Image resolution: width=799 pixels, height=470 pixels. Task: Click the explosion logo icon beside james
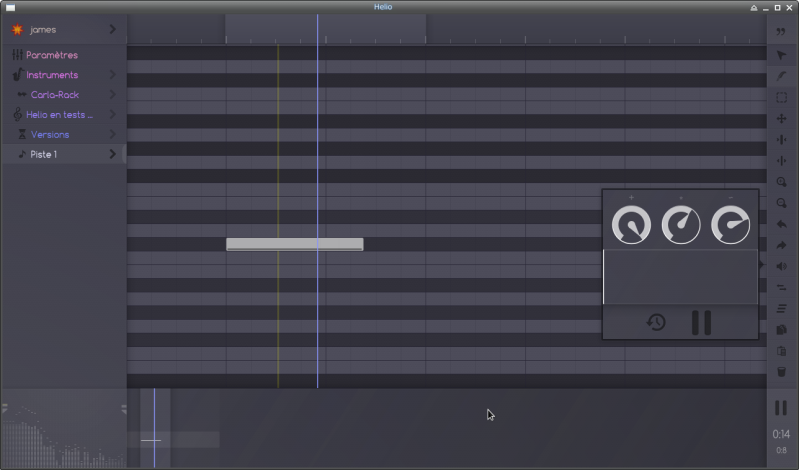click(x=17, y=30)
